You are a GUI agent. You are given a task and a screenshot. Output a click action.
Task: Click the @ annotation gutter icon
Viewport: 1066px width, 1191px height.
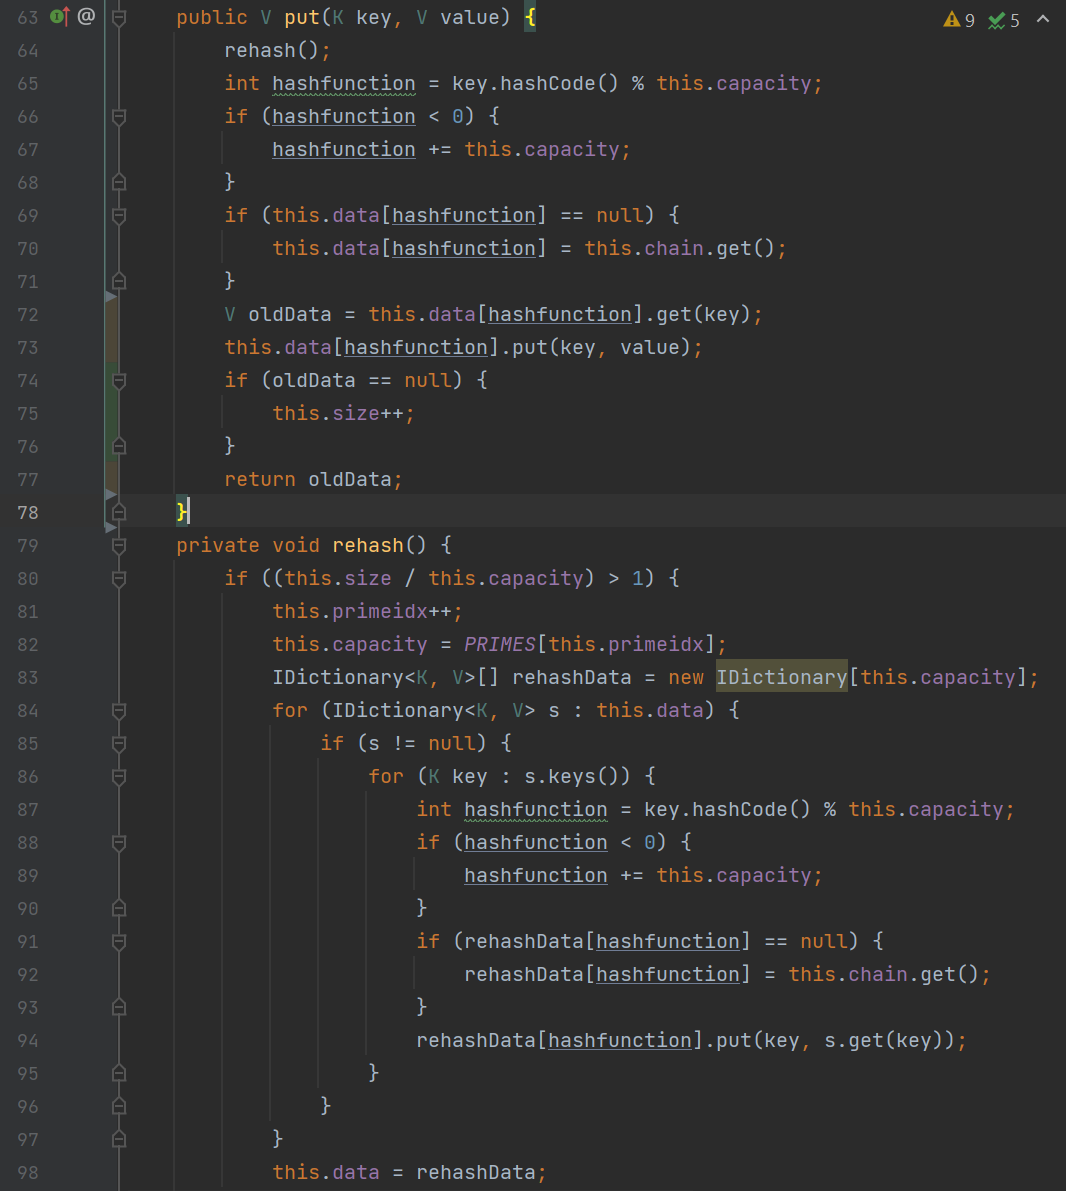86,17
